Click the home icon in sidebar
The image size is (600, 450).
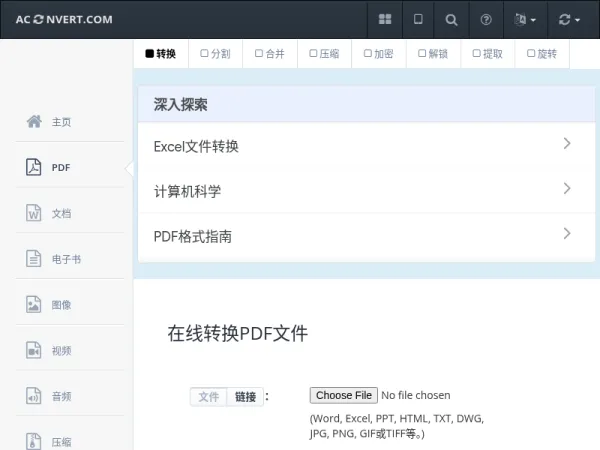(x=34, y=122)
